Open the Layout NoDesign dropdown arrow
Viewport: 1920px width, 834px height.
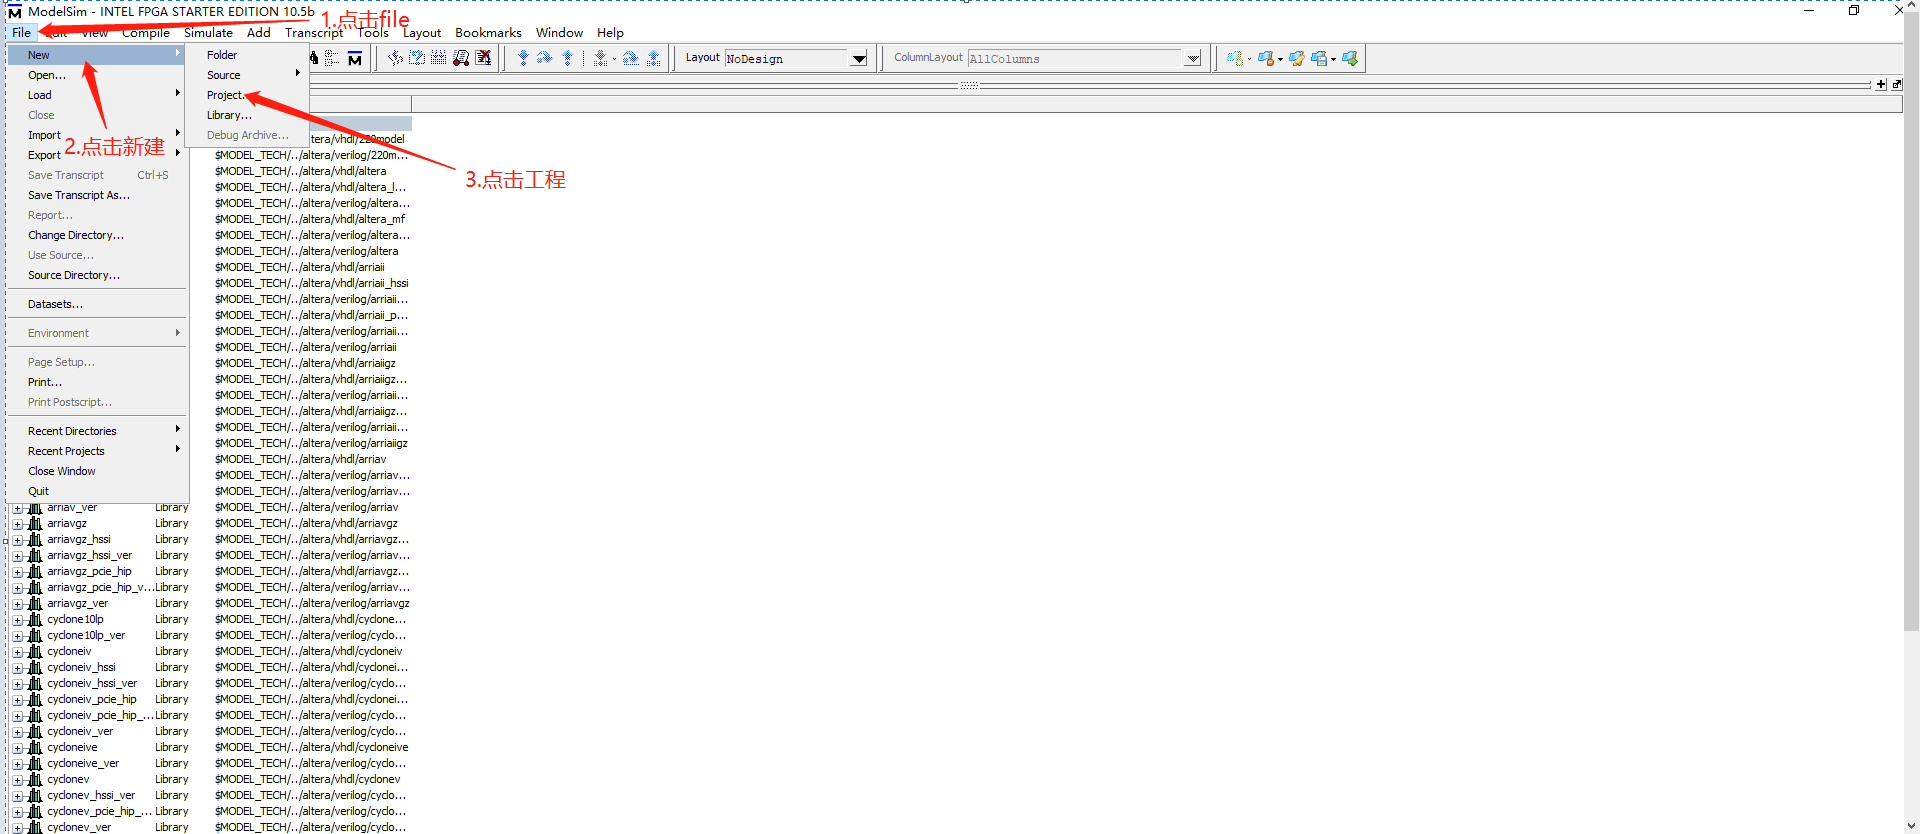[x=859, y=59]
